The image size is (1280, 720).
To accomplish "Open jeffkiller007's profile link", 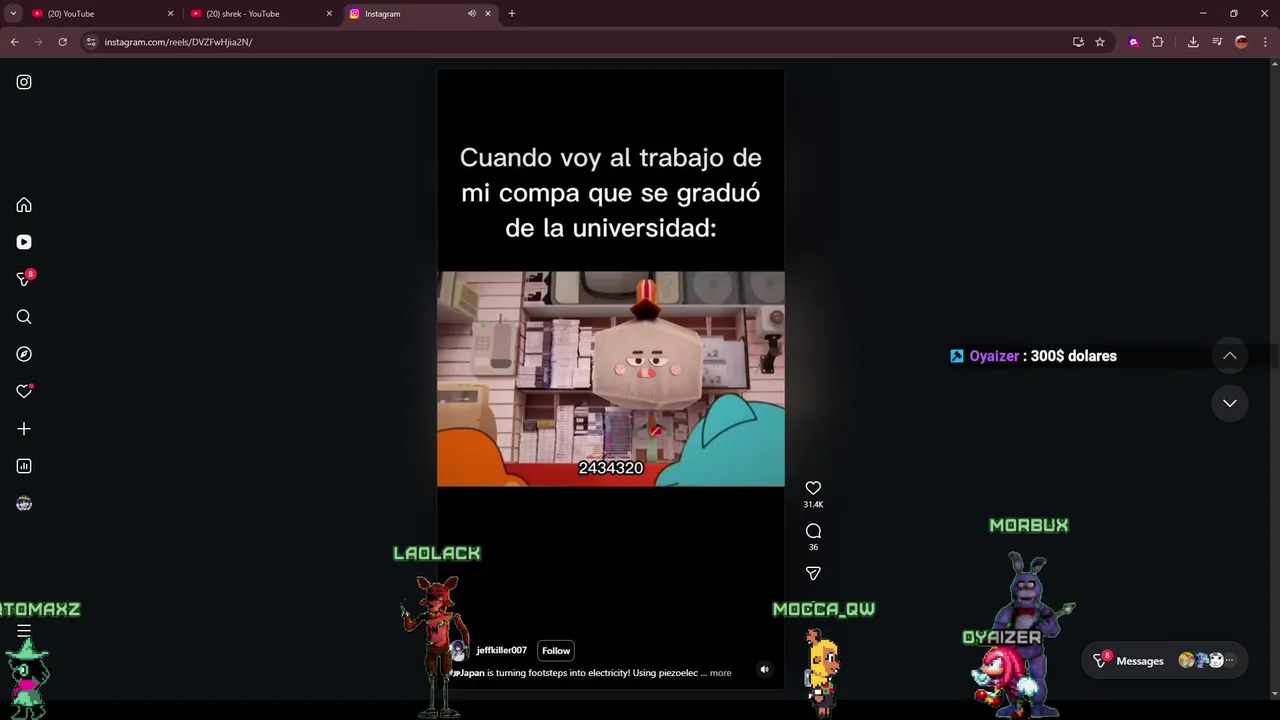I will (501, 651).
